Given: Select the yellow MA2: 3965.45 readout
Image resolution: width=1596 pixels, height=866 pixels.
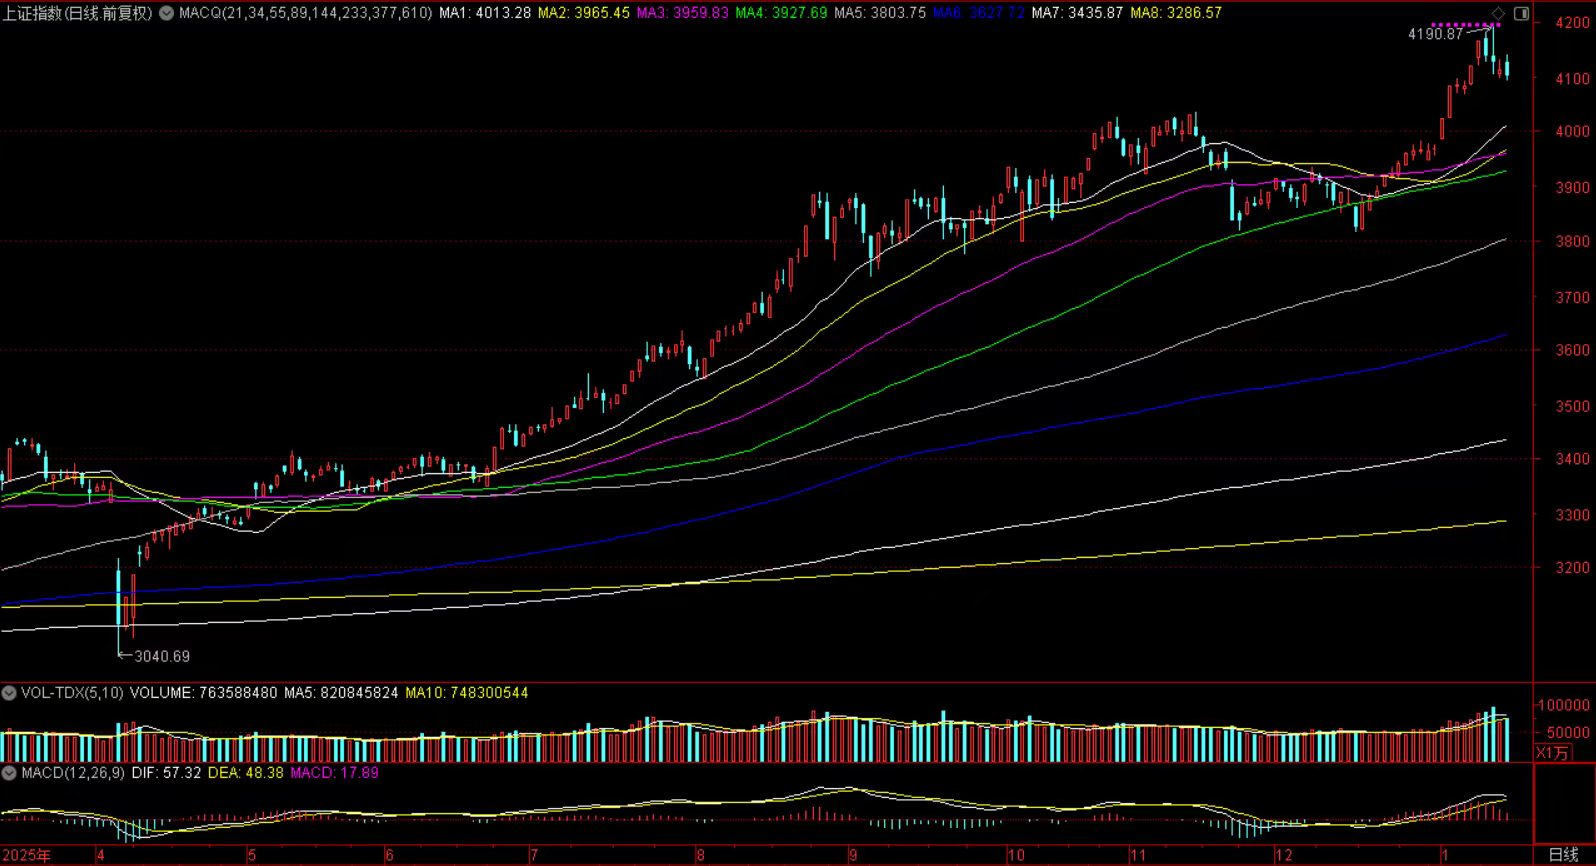Looking at the screenshot, I should (584, 13).
